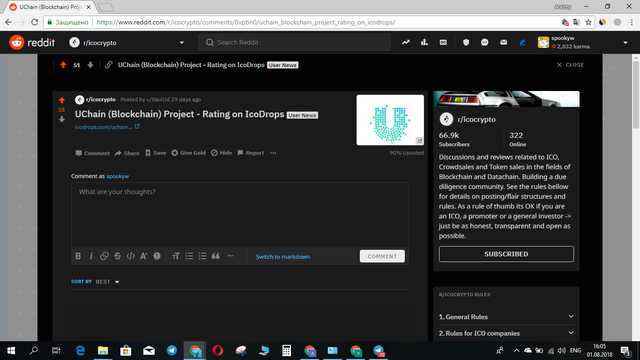
Task: Insert a link in the comment editor
Action: [x=104, y=256]
